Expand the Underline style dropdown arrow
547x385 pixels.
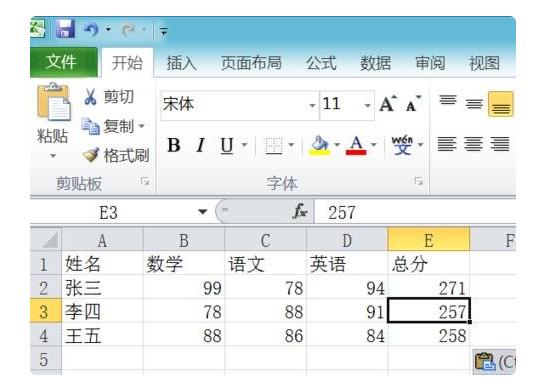click(x=245, y=144)
